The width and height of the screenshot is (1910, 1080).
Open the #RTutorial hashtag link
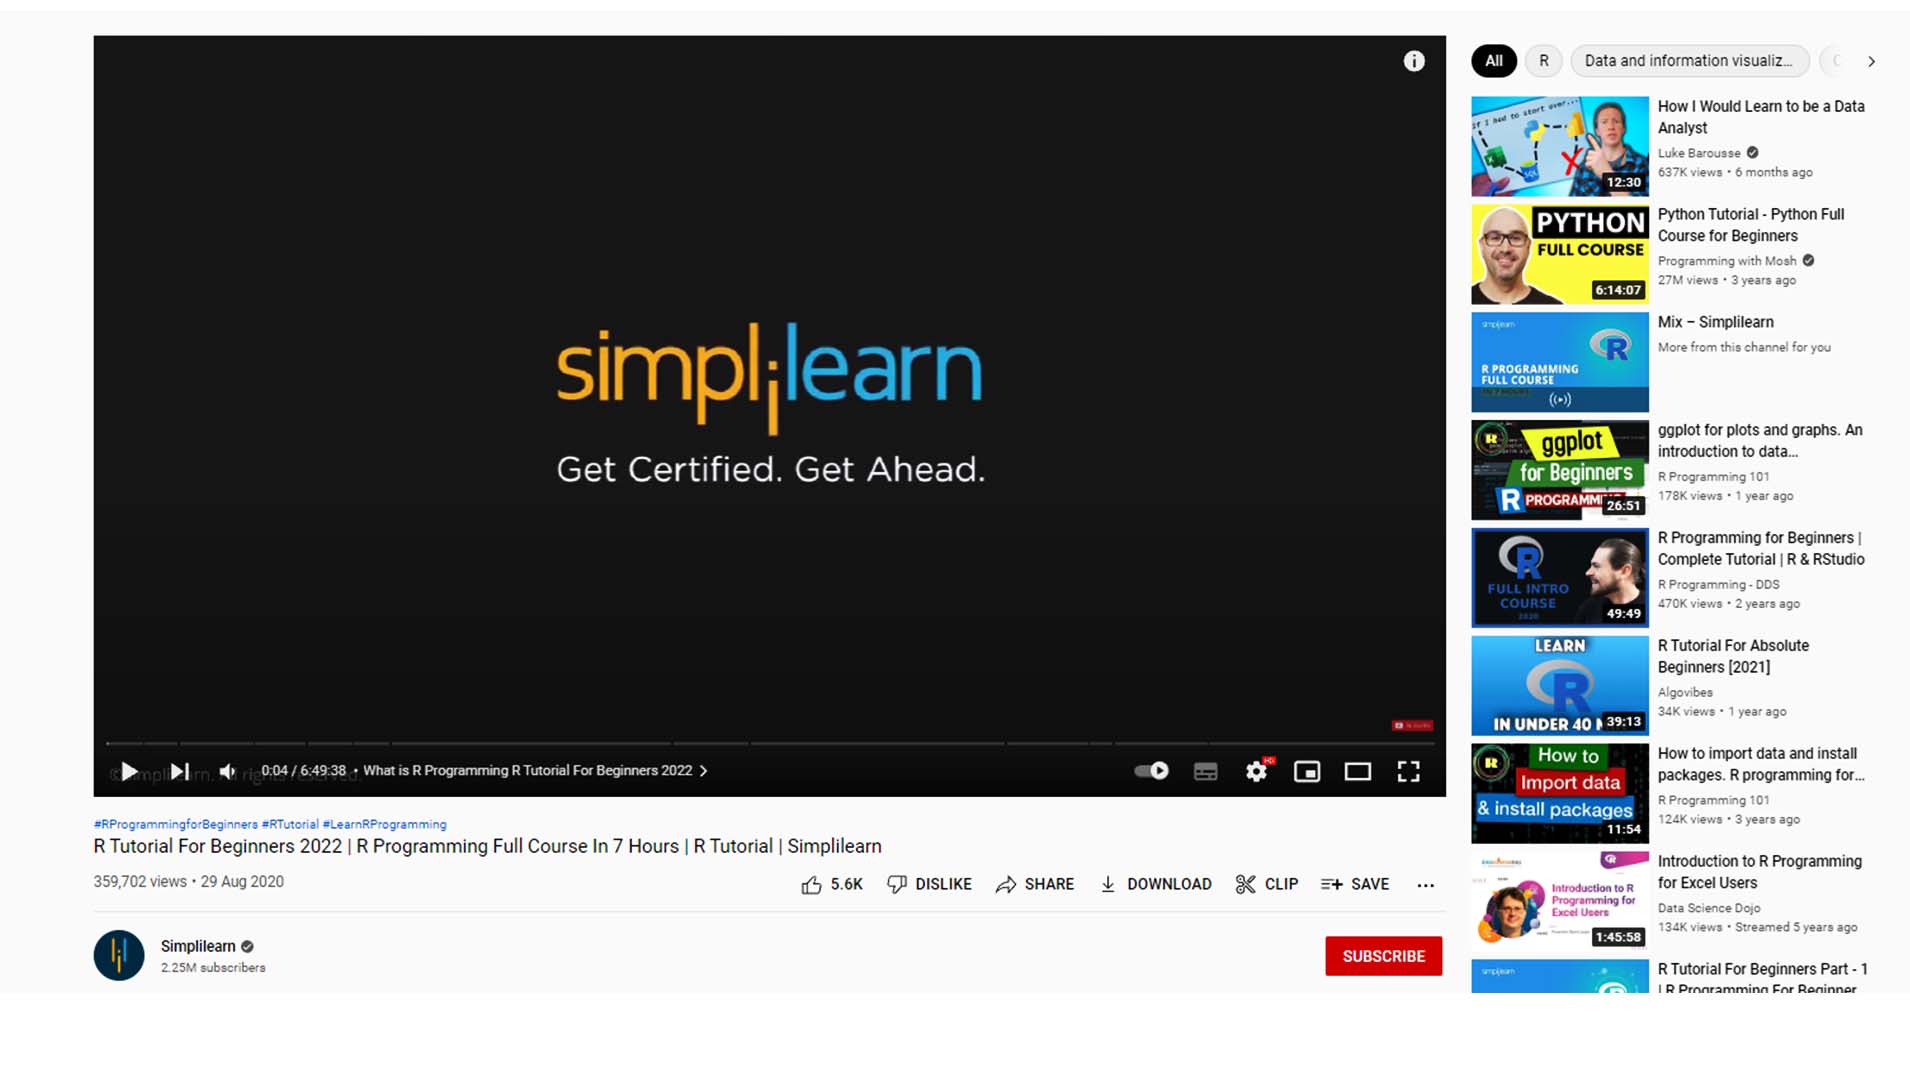pyautogui.click(x=290, y=824)
